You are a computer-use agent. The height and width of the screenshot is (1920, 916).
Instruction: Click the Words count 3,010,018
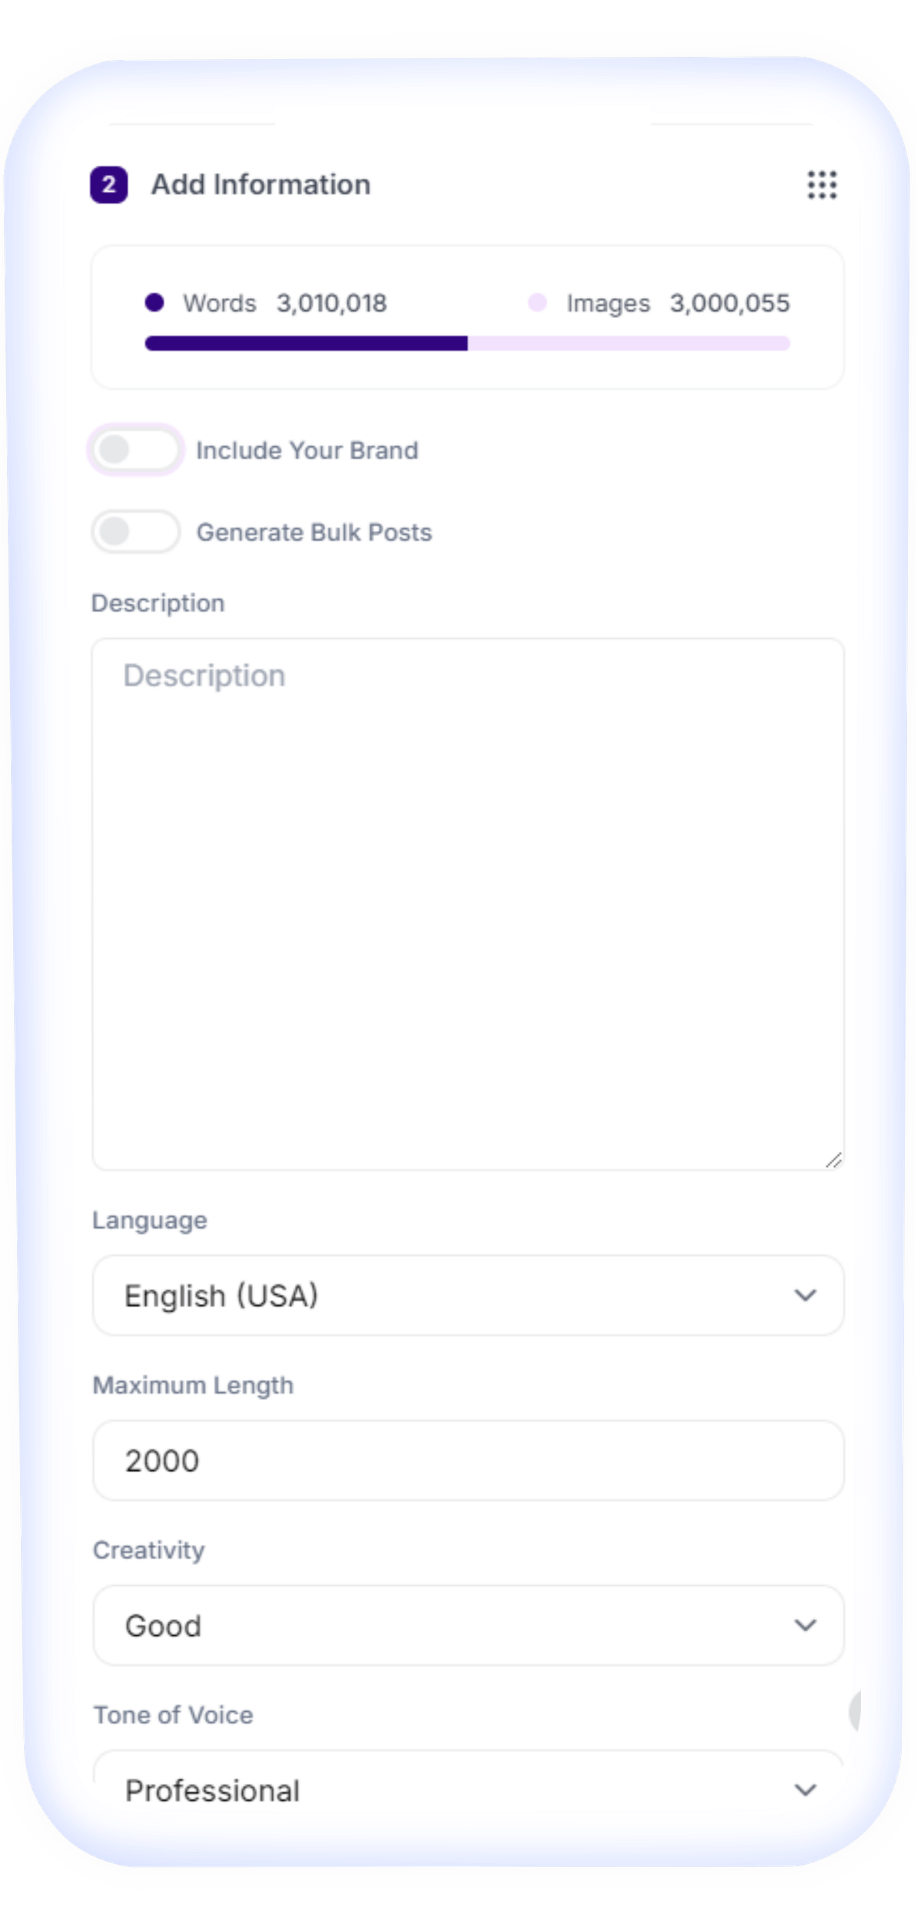(x=332, y=303)
